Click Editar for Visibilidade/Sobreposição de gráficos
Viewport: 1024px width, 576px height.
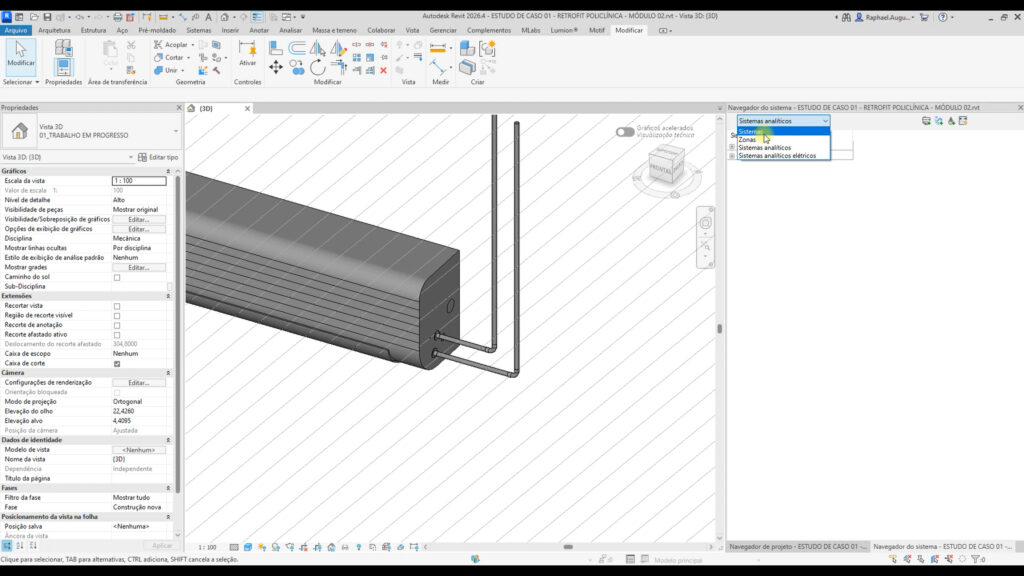[138, 219]
